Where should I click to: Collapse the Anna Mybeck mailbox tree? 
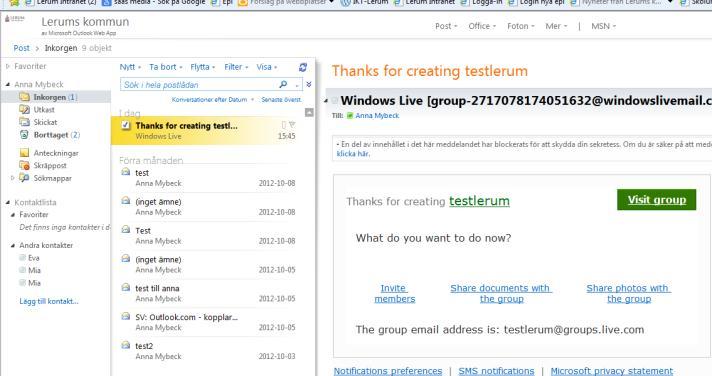[x=8, y=84]
